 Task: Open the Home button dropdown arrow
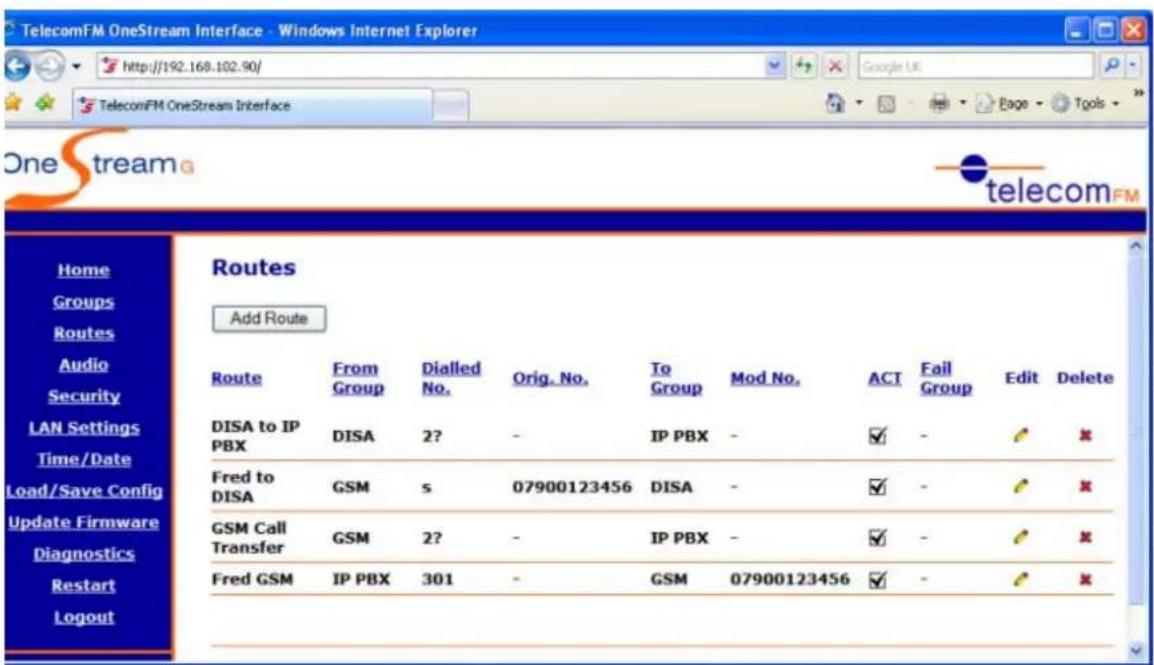click(859, 104)
